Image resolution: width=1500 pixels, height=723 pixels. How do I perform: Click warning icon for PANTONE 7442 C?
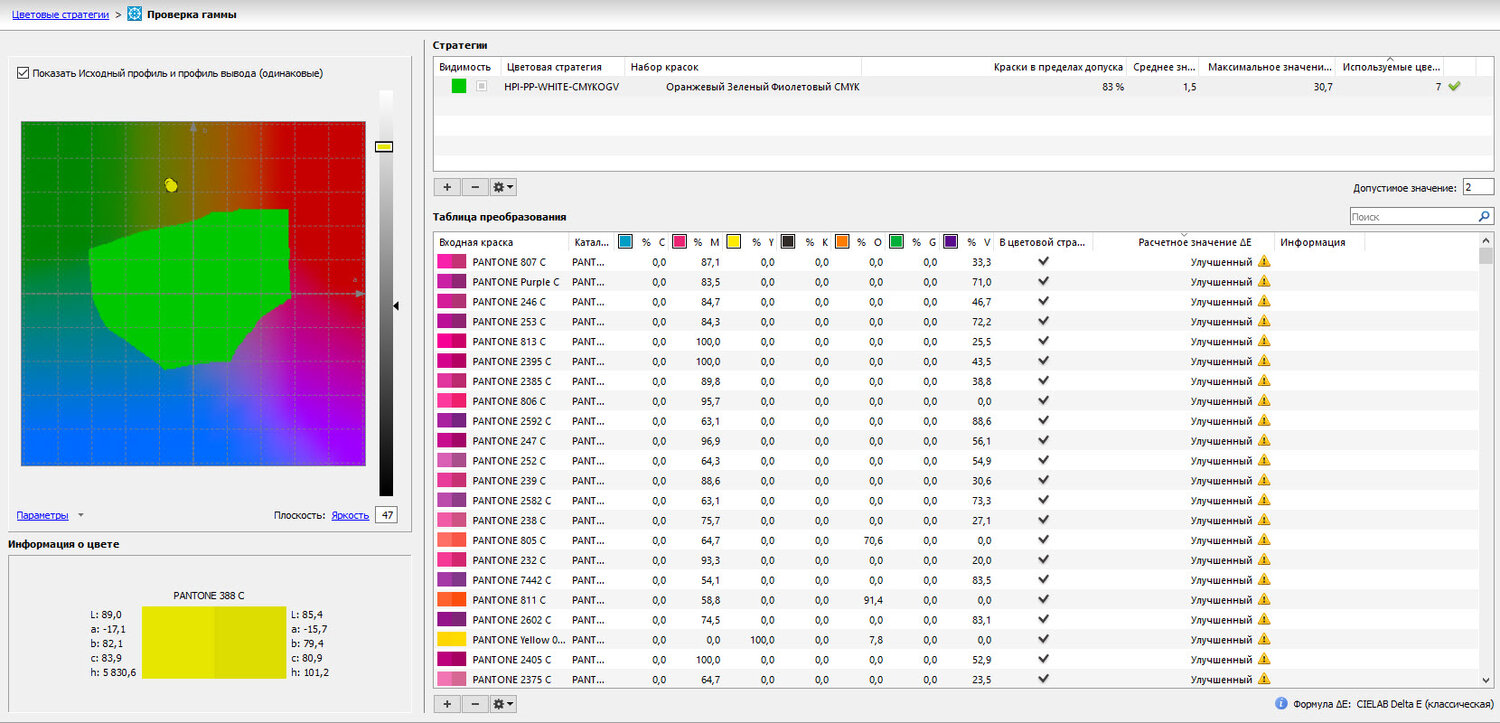(1264, 580)
